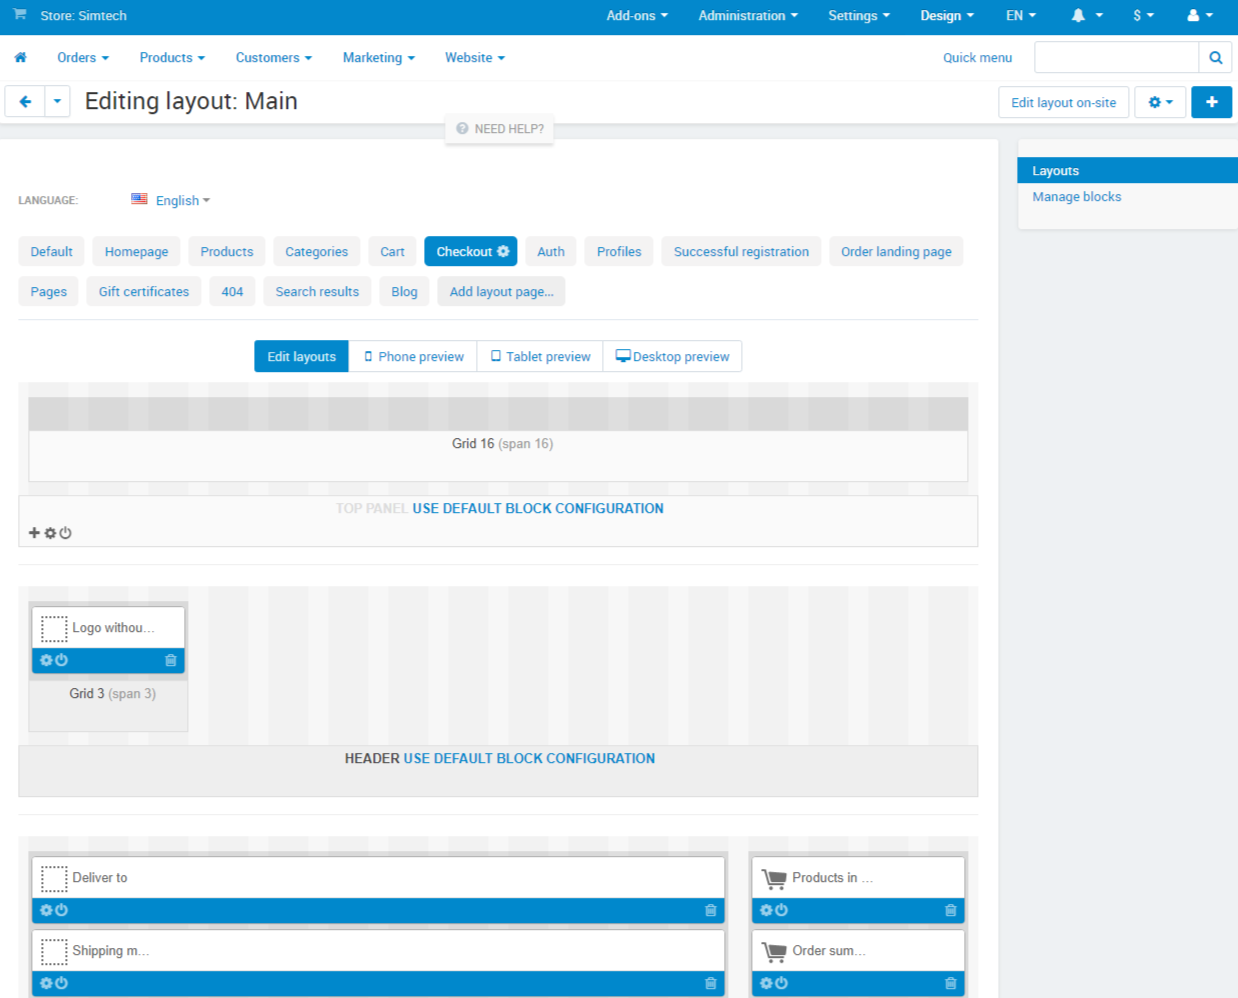
Task: Switch to Search results layout tab
Action: [317, 292]
